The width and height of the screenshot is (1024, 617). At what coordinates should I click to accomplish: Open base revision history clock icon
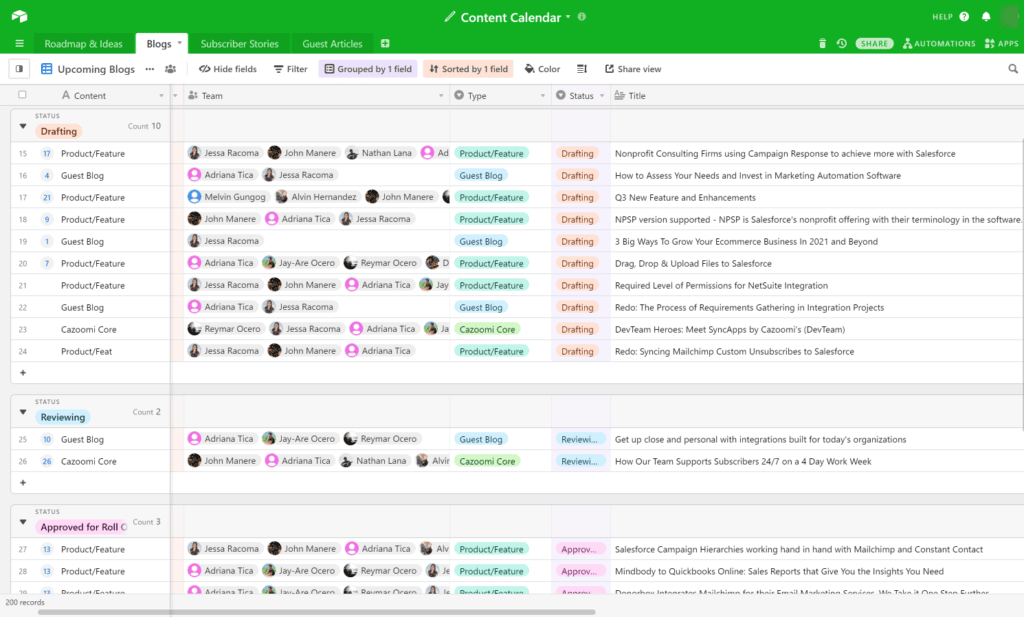click(x=841, y=44)
